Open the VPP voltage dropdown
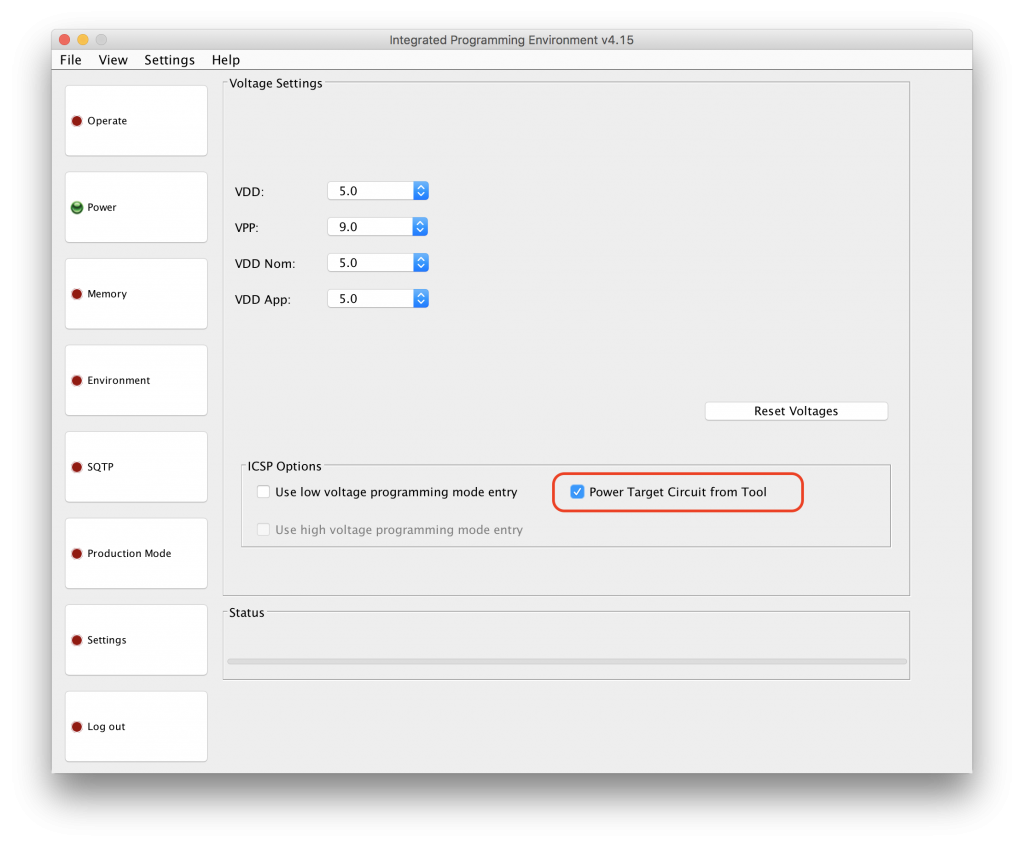Image resolution: width=1024 pixels, height=847 pixels. [x=420, y=227]
